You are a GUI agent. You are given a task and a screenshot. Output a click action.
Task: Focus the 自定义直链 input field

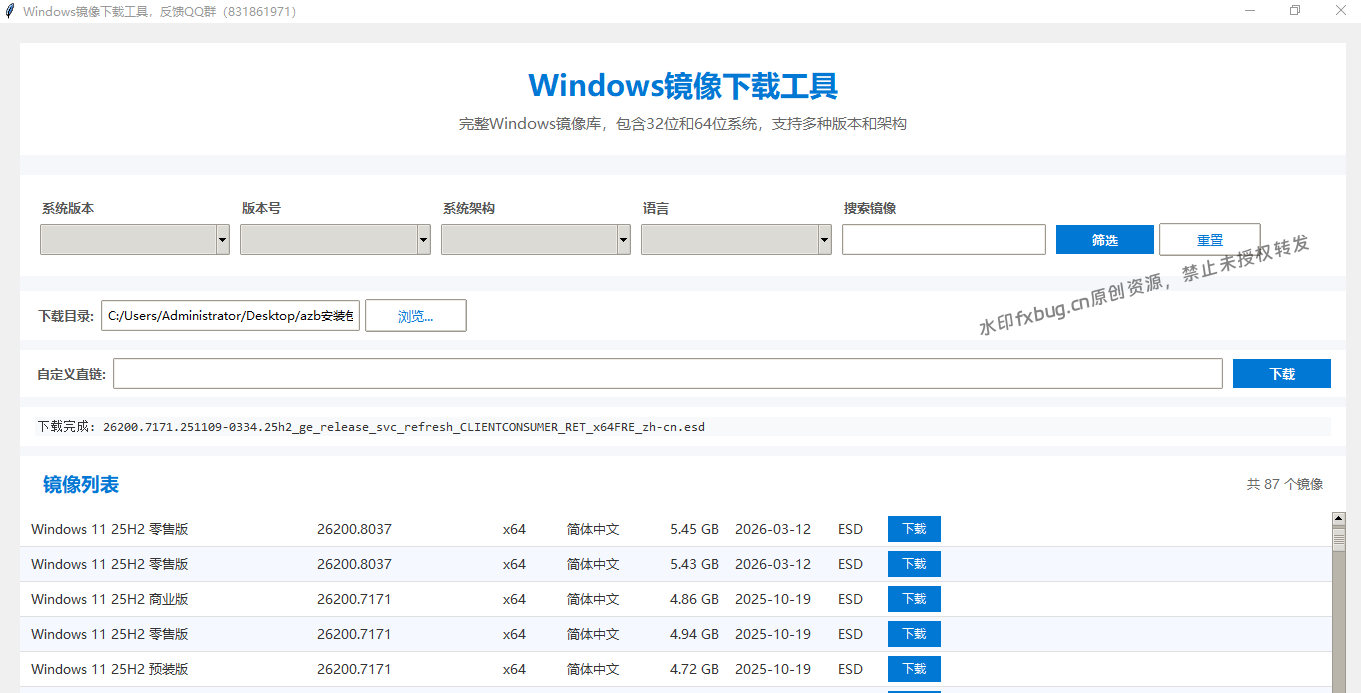coord(668,373)
